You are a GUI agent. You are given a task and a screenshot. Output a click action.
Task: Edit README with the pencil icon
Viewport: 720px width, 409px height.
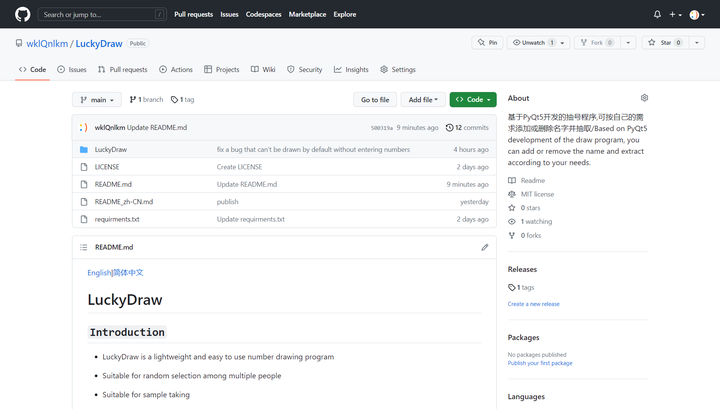[485, 247]
